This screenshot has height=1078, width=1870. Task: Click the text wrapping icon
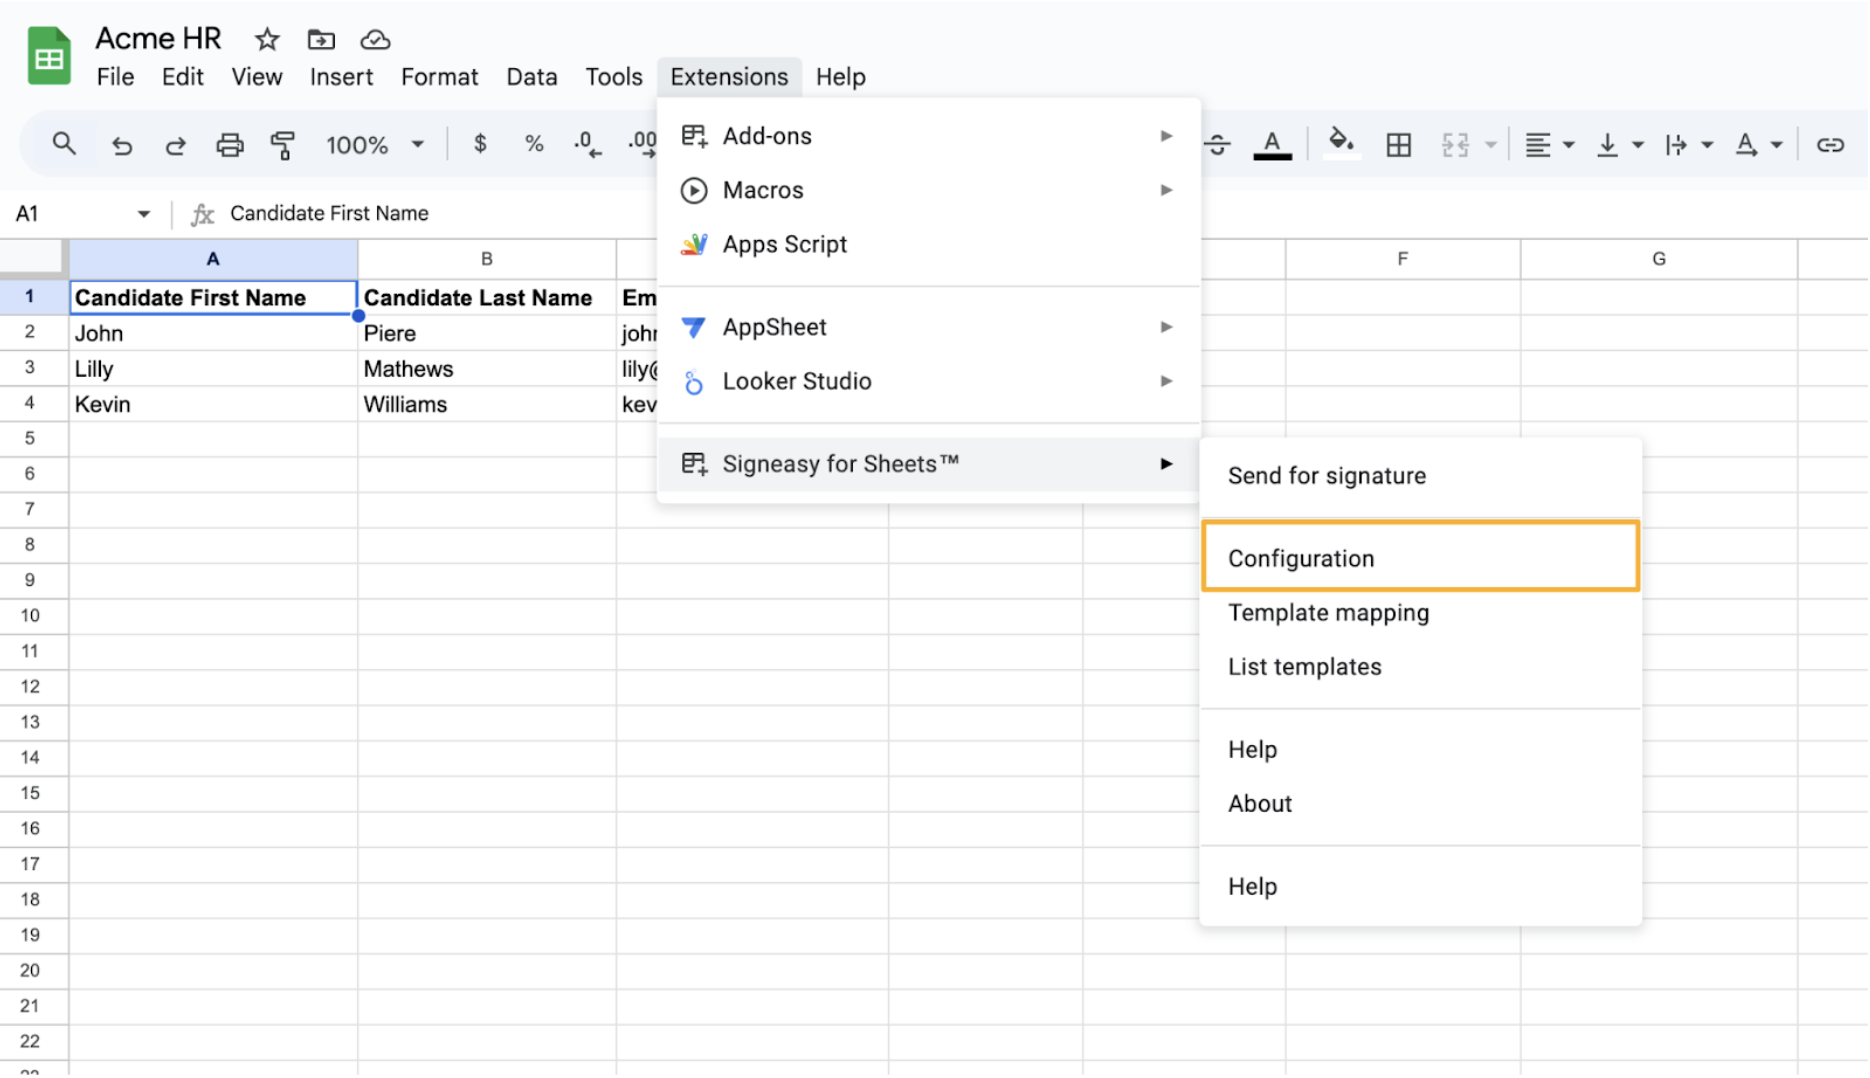pyautogui.click(x=1676, y=145)
